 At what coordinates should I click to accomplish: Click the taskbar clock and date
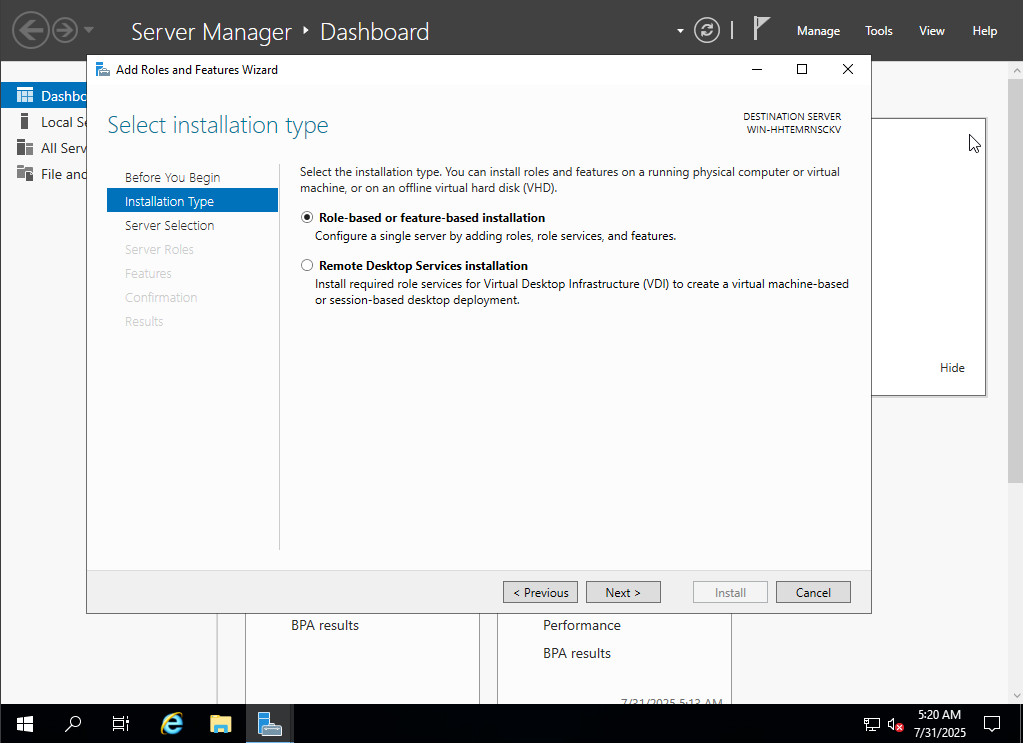tap(939, 724)
